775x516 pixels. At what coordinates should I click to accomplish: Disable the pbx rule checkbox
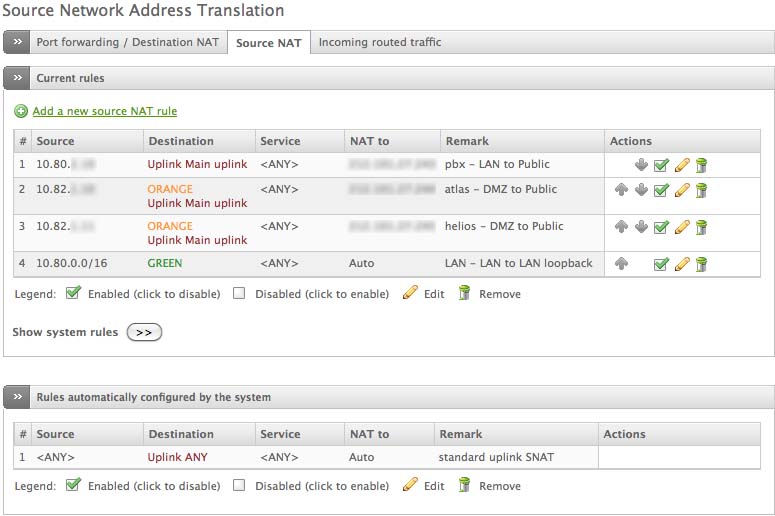[661, 165]
